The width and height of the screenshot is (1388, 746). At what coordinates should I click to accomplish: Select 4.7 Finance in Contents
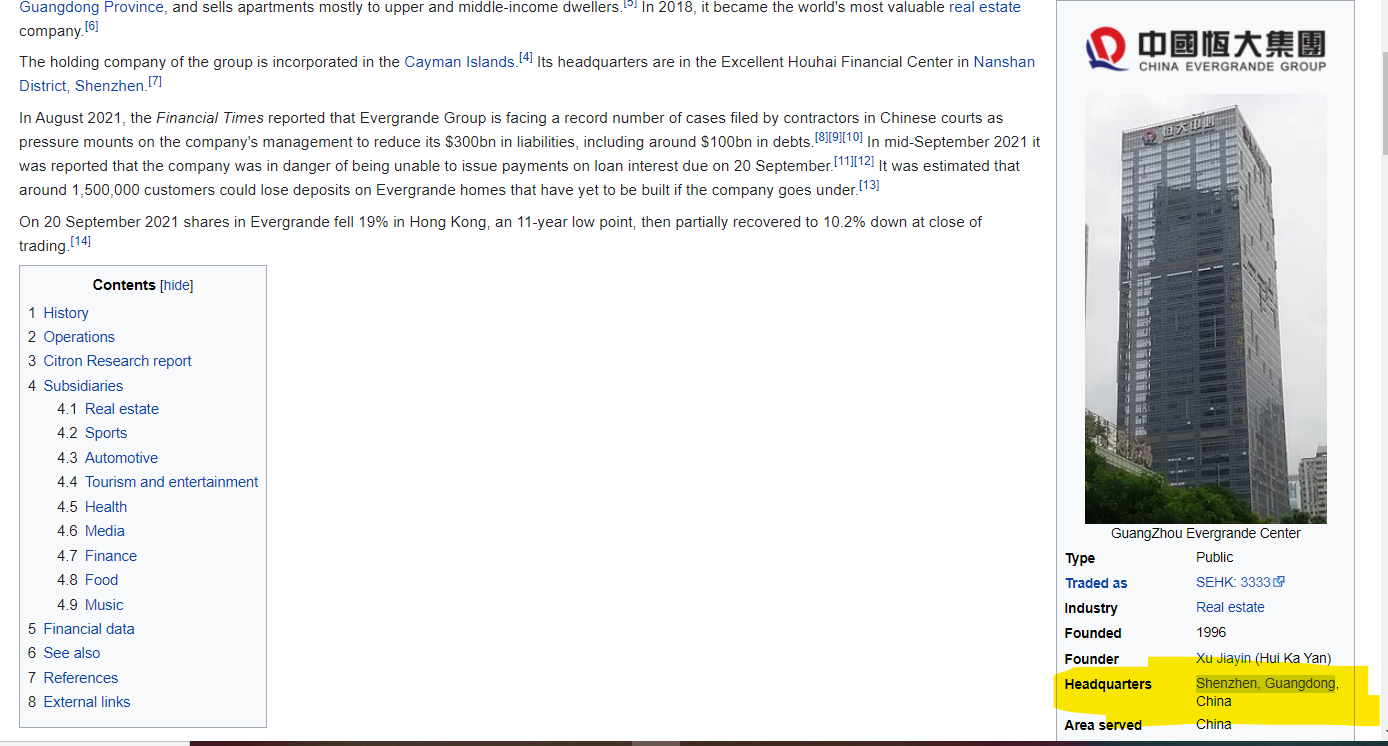(x=111, y=556)
